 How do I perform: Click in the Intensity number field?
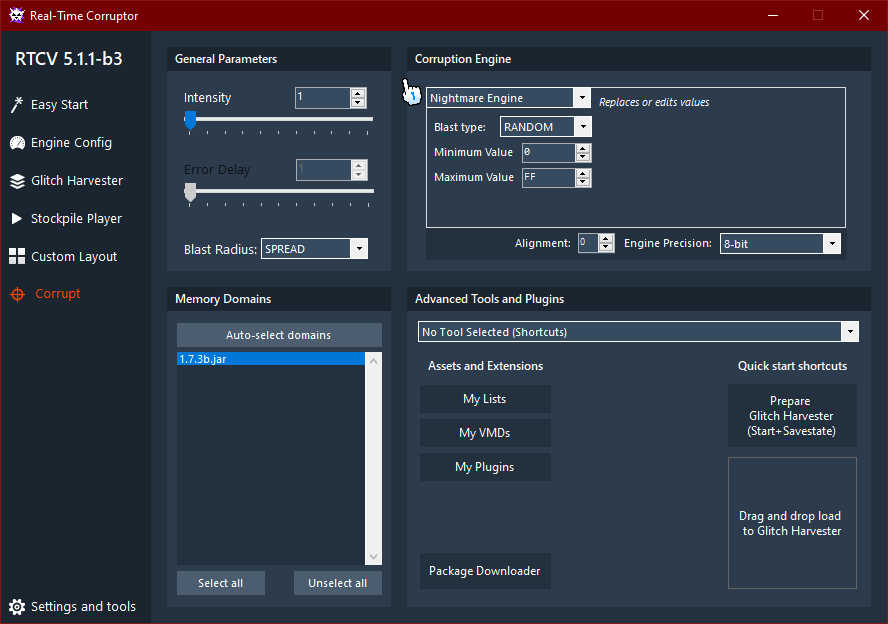pos(323,97)
